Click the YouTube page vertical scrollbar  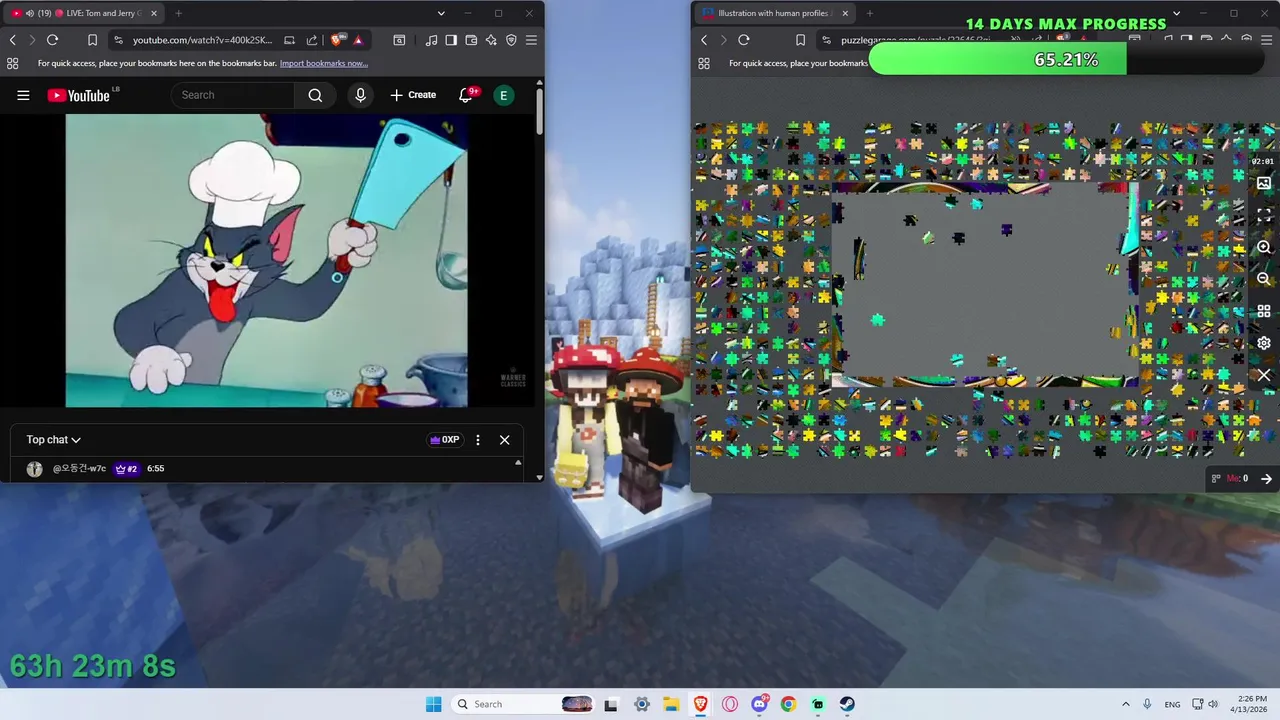(540, 110)
